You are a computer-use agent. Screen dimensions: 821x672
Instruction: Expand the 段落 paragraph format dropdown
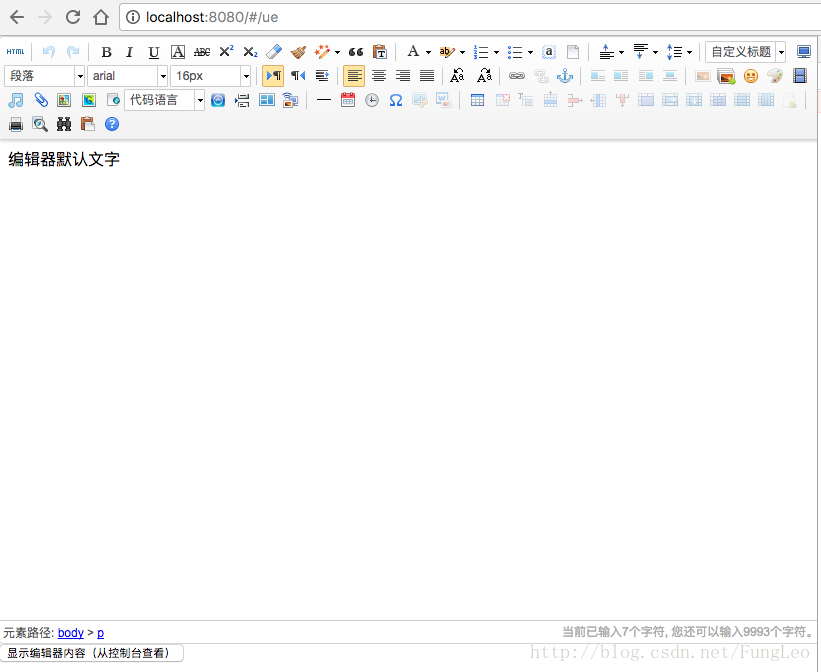45,76
